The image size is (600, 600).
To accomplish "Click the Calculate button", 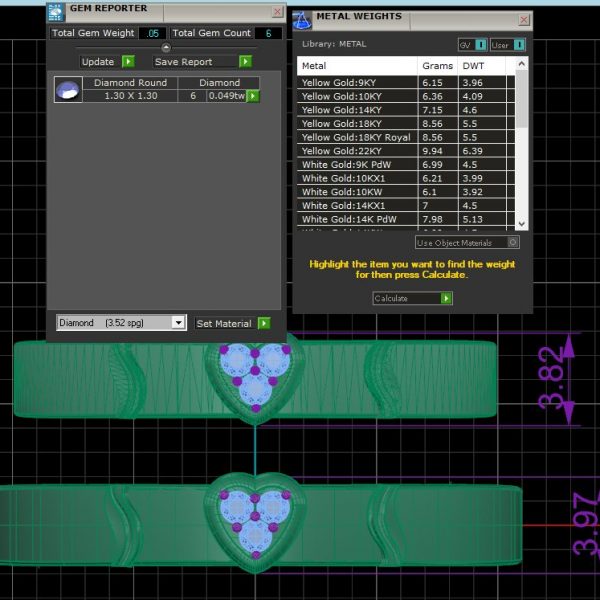I will 412,298.
